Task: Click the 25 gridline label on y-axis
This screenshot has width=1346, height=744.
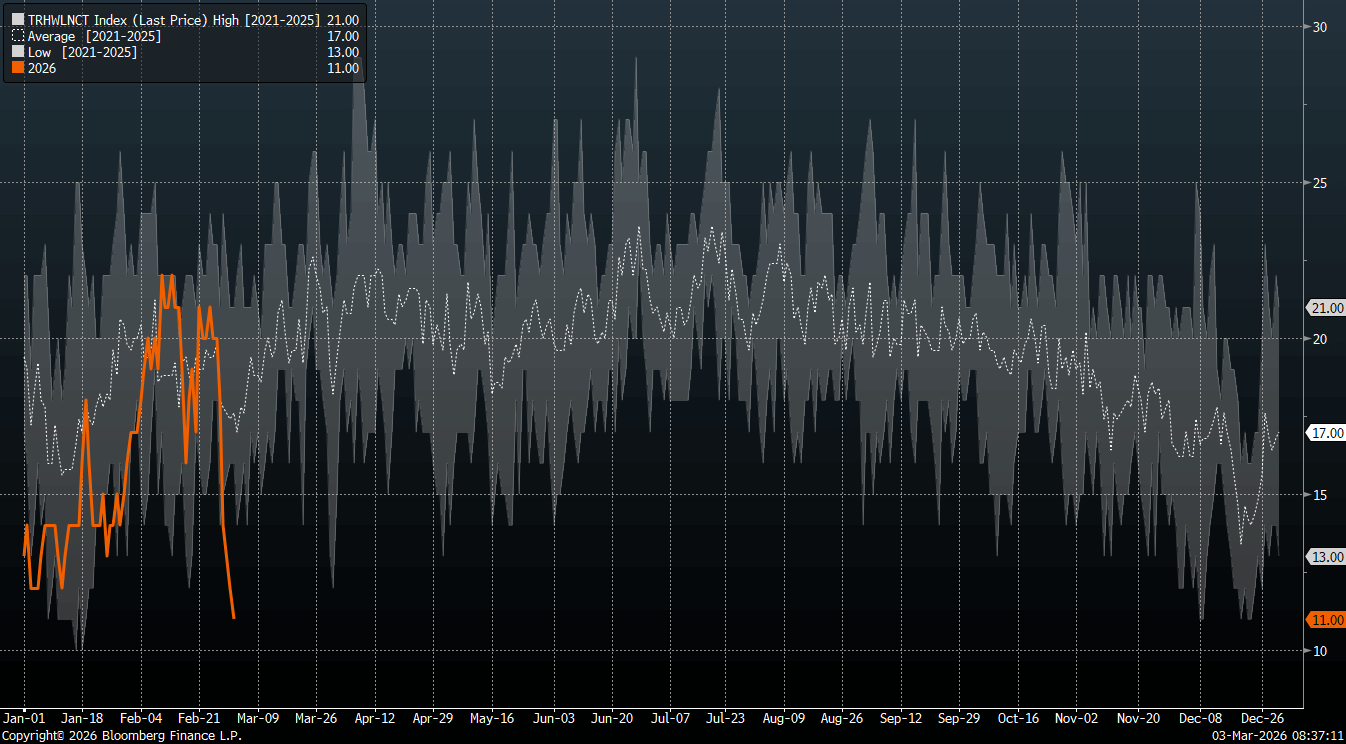Action: pos(1320,183)
